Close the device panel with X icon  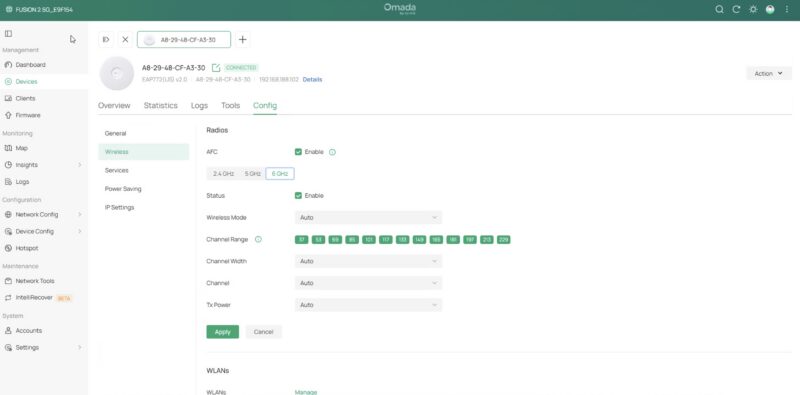(x=125, y=39)
